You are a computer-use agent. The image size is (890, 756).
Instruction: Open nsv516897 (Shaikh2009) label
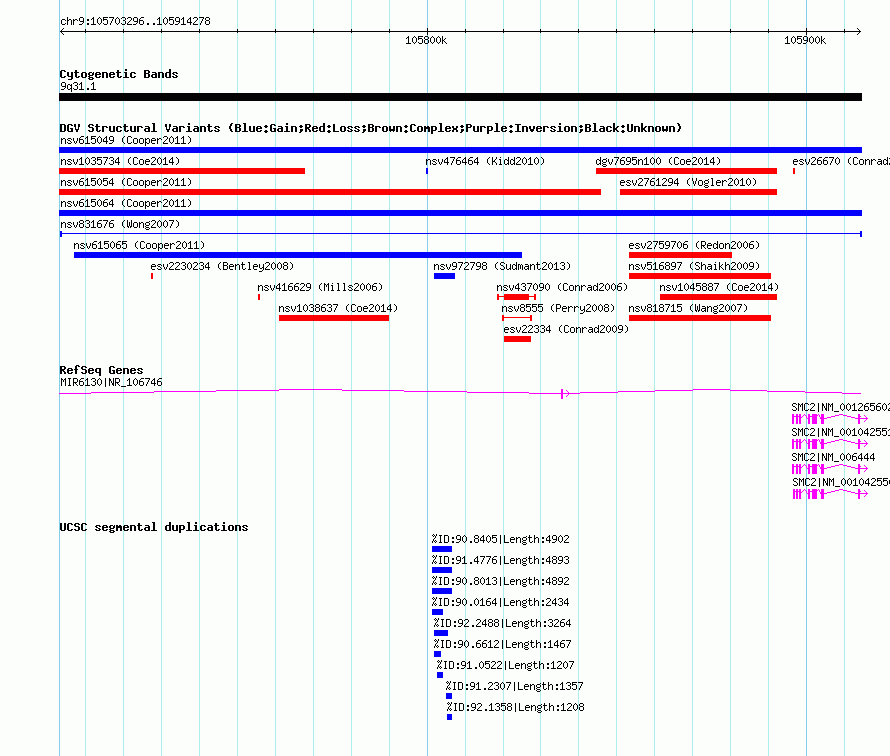694,266
